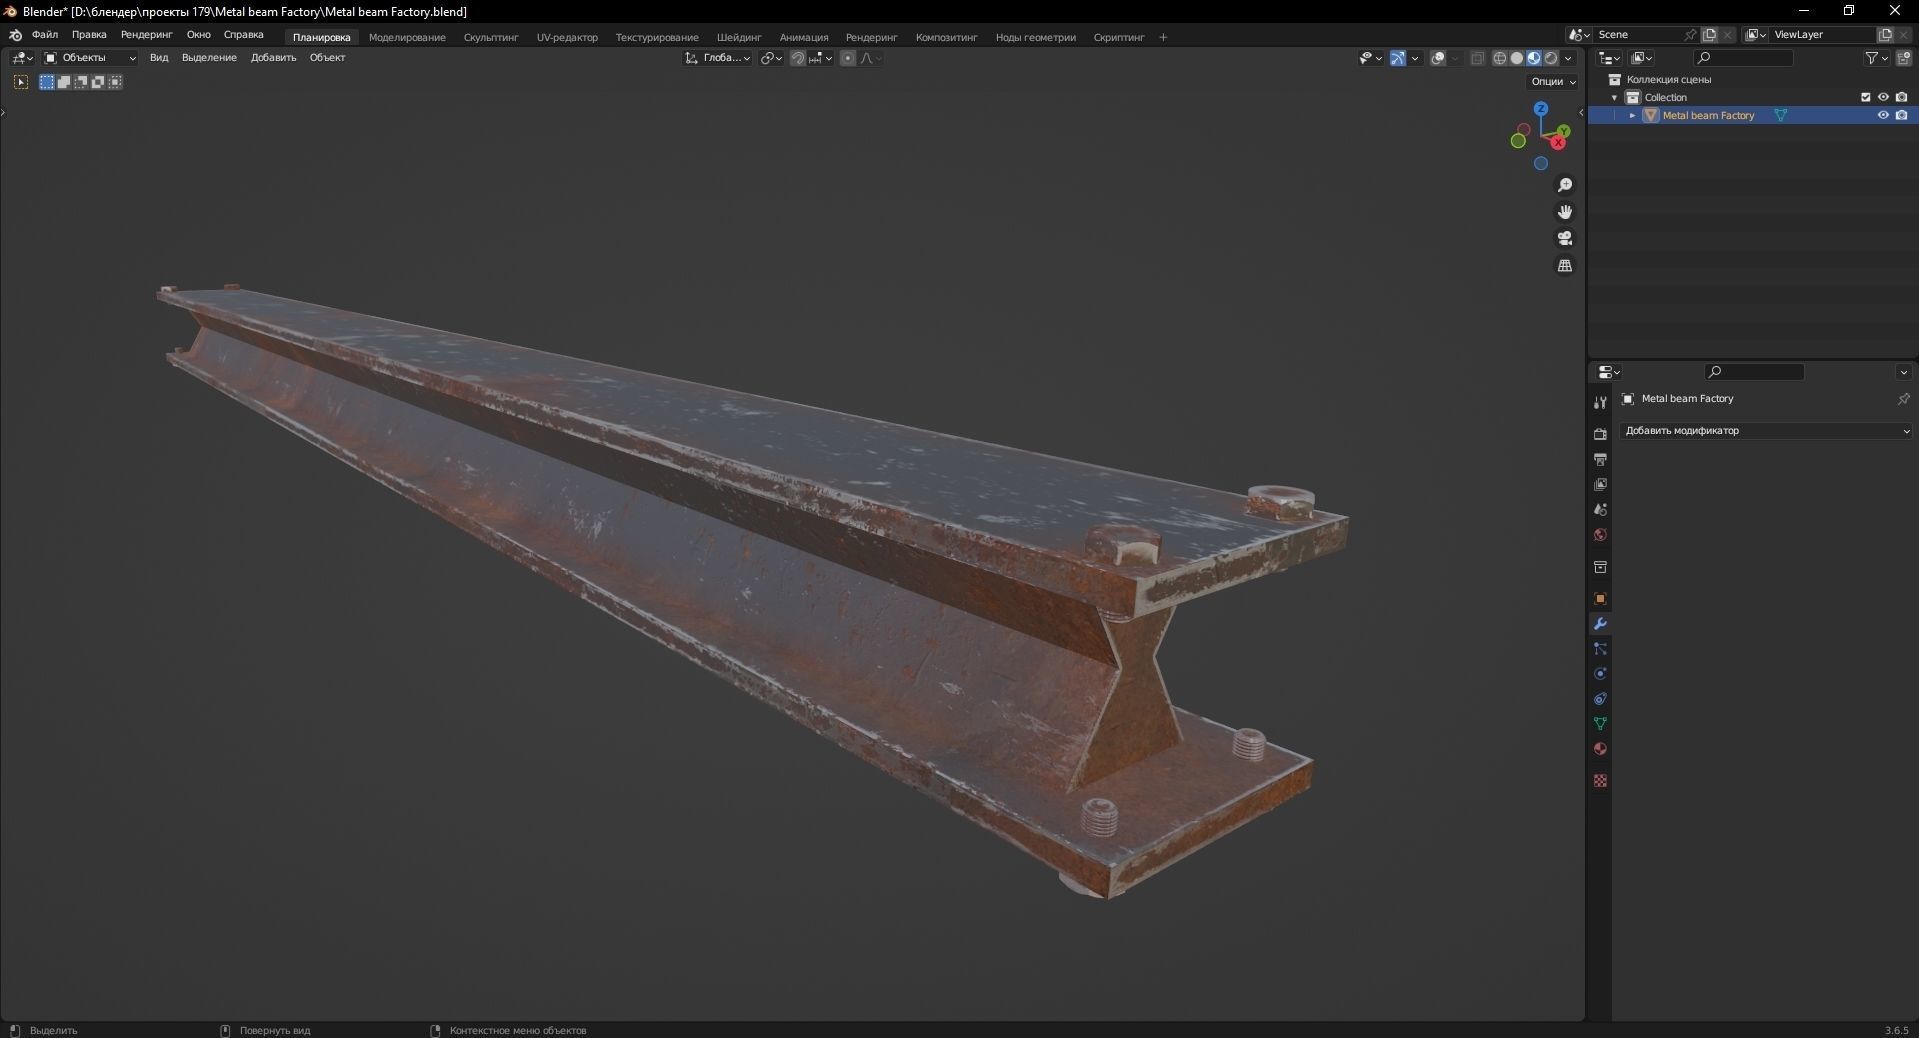This screenshot has width=1919, height=1038.
Task: Hide Collection in viewport via eye icon
Action: (x=1883, y=98)
